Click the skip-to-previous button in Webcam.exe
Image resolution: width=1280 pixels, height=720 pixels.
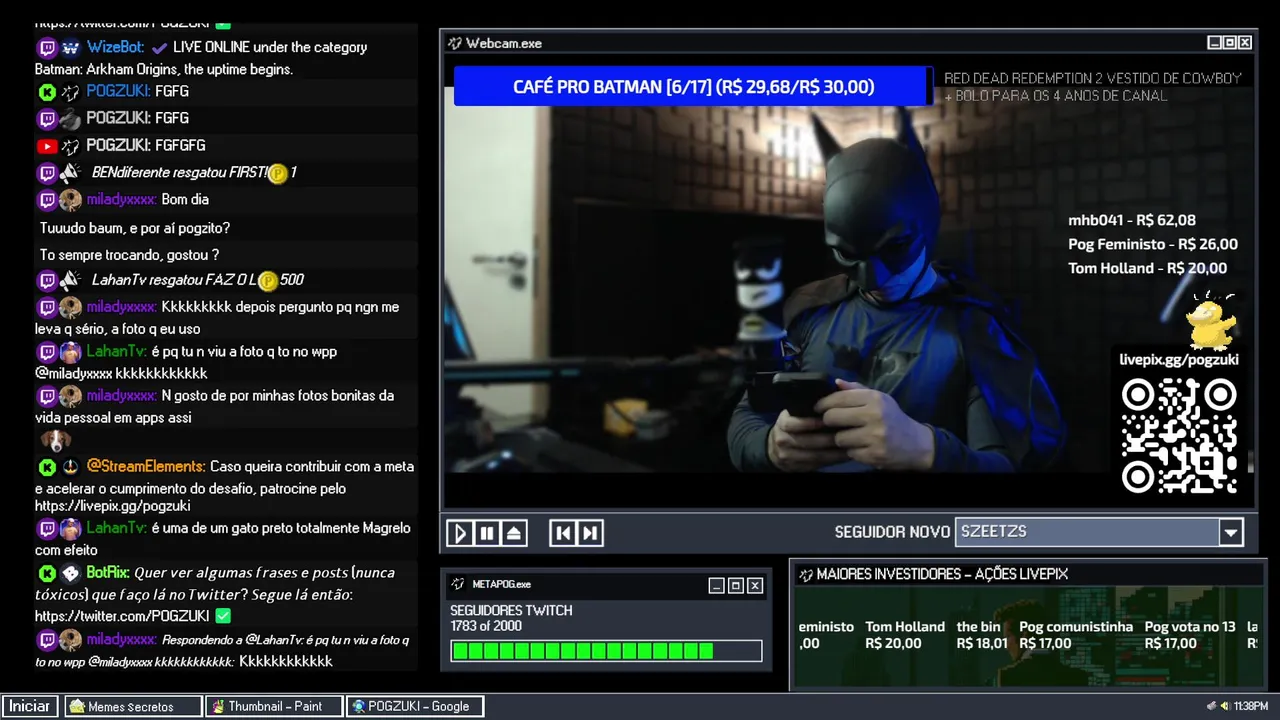563,533
